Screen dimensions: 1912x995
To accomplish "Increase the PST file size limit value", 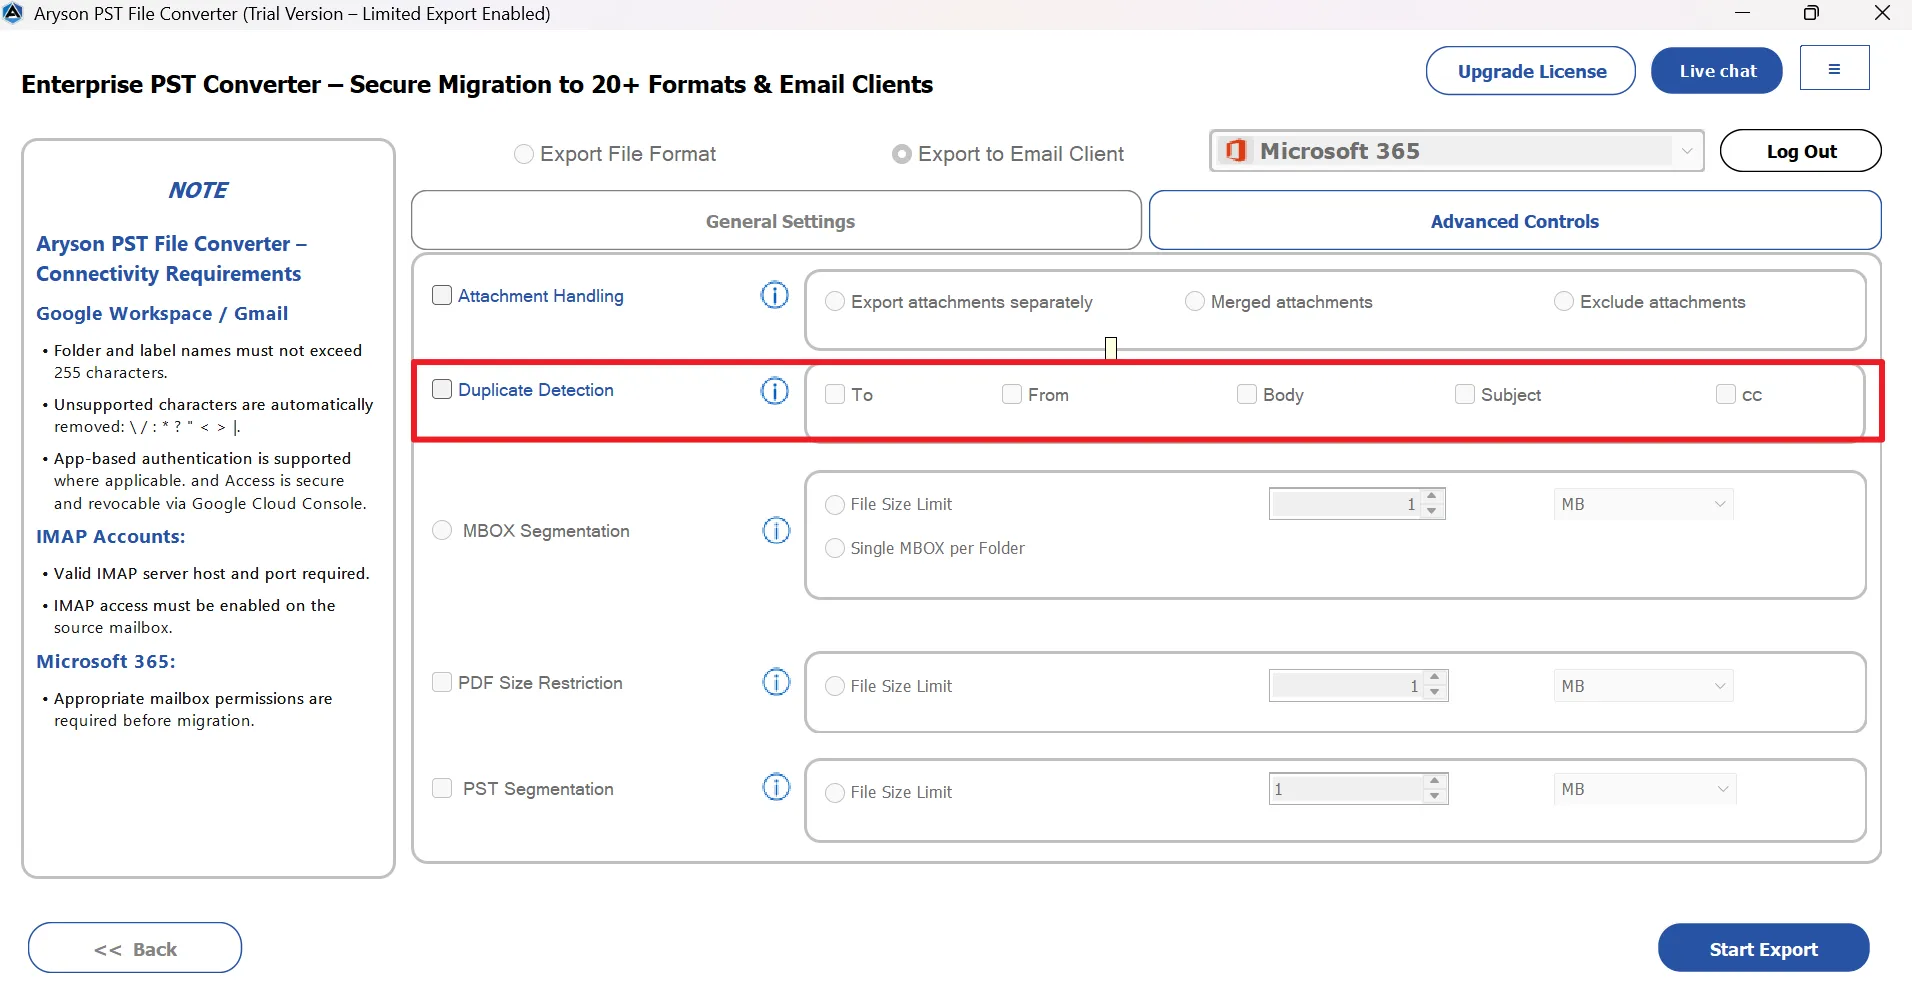I will (x=1435, y=781).
